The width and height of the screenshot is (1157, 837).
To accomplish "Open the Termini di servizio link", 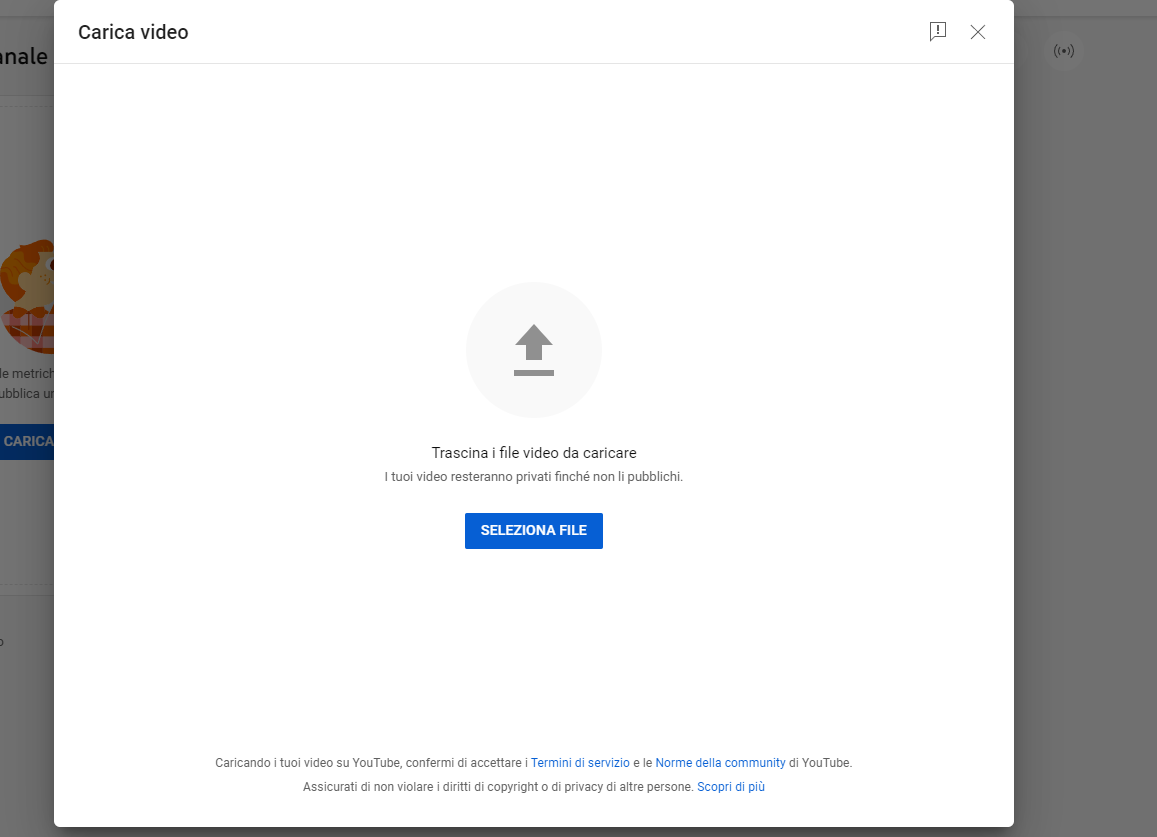I will pyautogui.click(x=580, y=762).
